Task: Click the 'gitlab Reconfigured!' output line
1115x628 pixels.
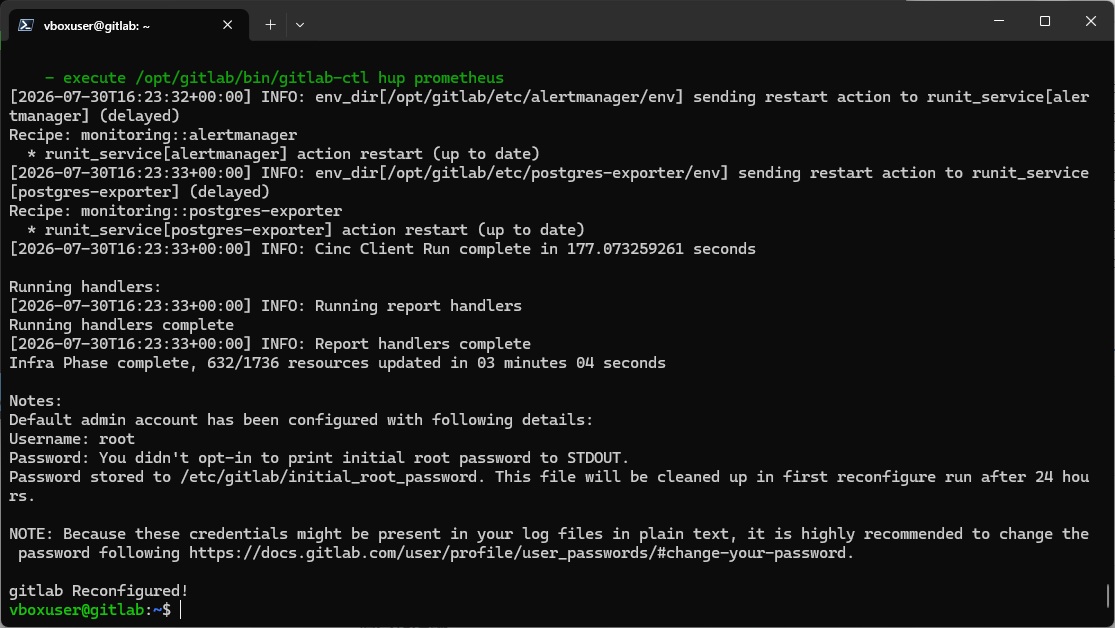Action: click(x=98, y=590)
